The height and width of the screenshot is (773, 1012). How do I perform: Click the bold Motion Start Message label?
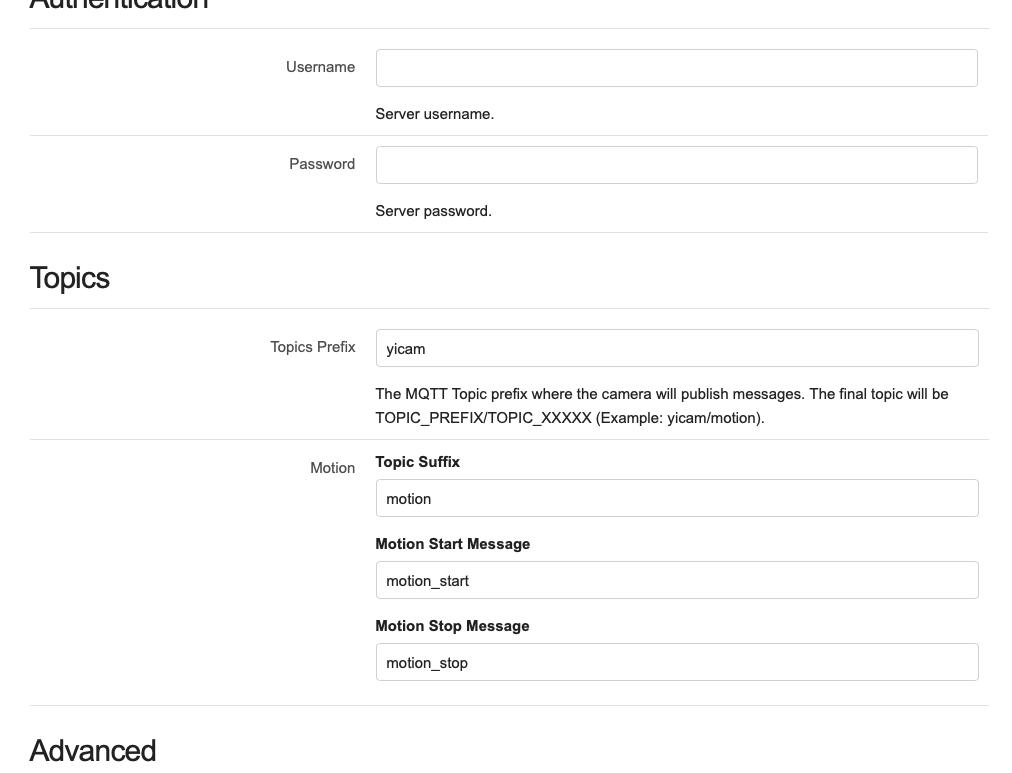pyautogui.click(x=452, y=544)
